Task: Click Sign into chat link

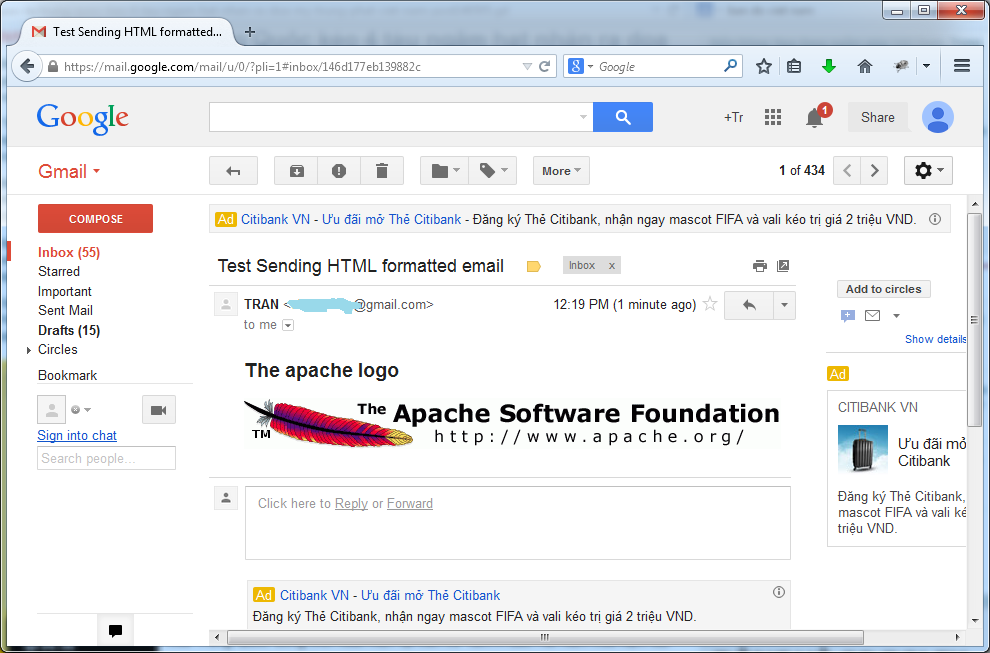Action: click(77, 435)
